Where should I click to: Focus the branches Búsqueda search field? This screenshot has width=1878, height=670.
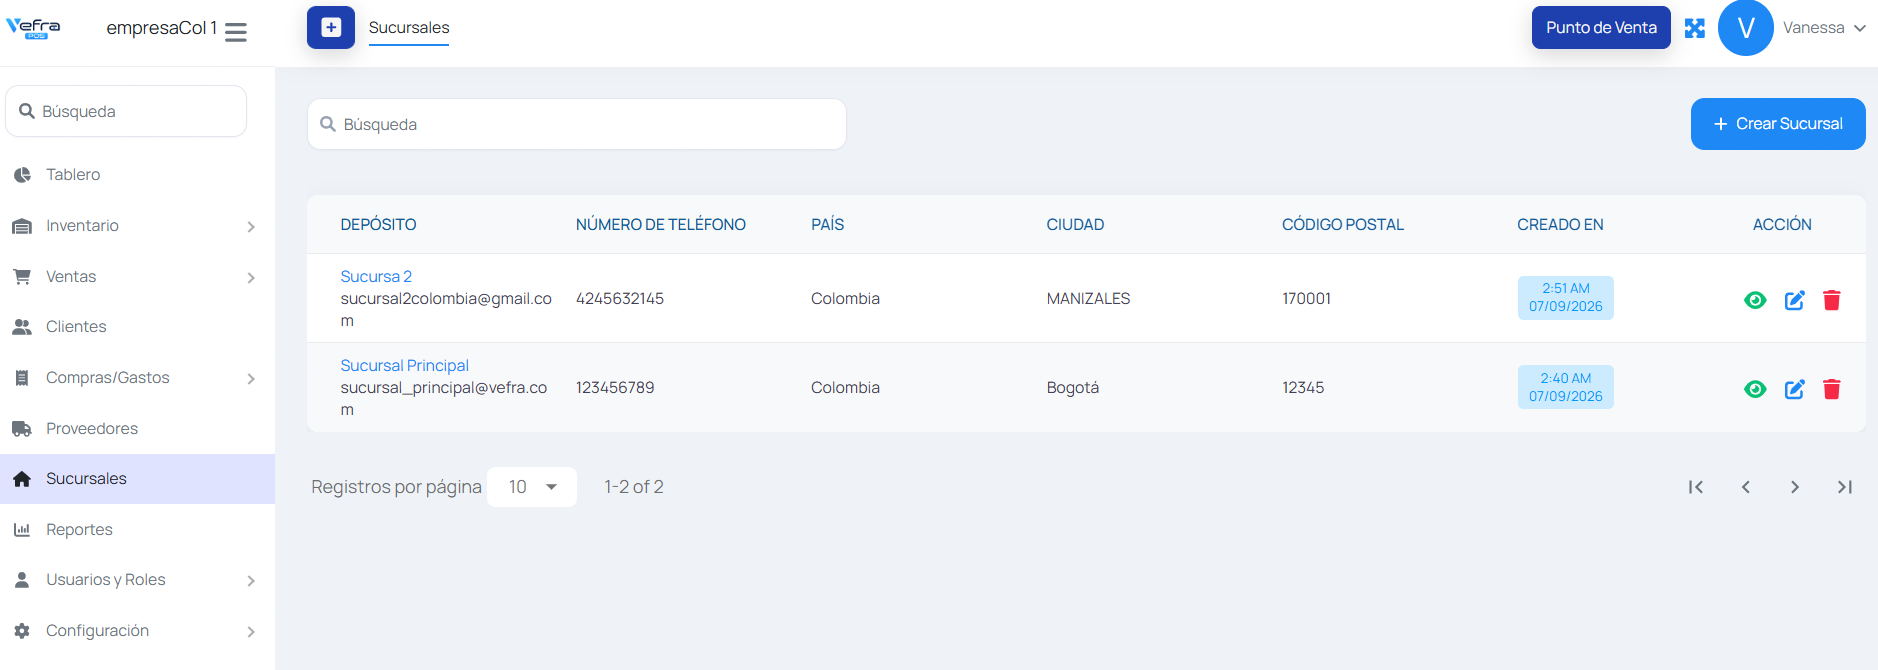tap(577, 124)
